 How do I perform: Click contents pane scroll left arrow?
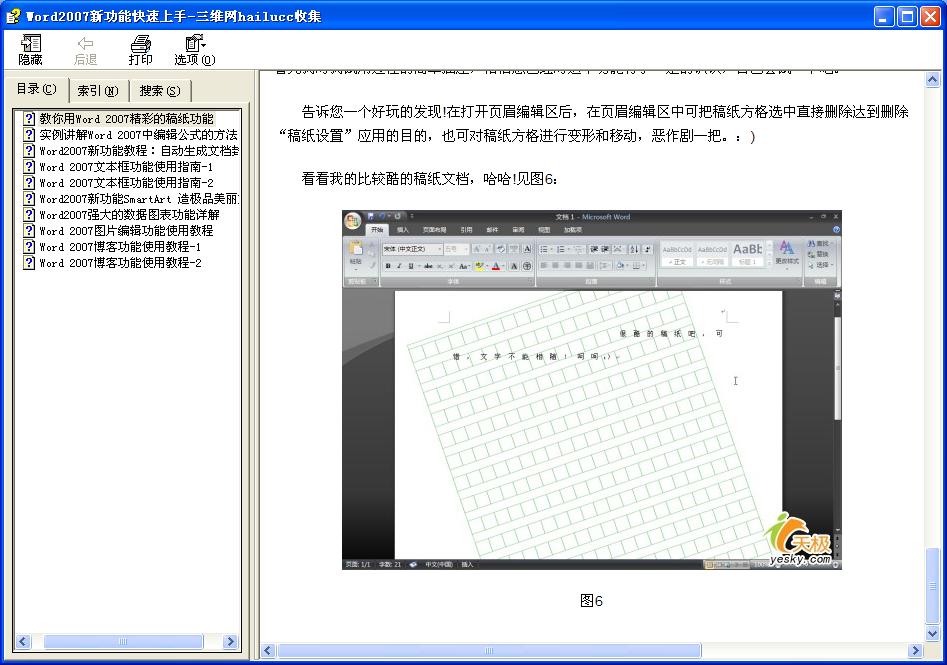24,641
